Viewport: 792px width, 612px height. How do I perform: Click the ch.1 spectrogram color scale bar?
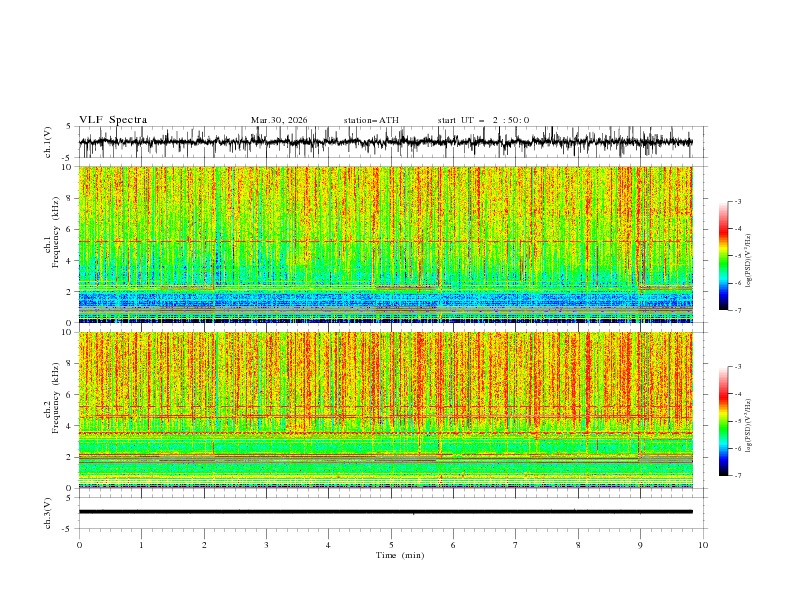(723, 256)
